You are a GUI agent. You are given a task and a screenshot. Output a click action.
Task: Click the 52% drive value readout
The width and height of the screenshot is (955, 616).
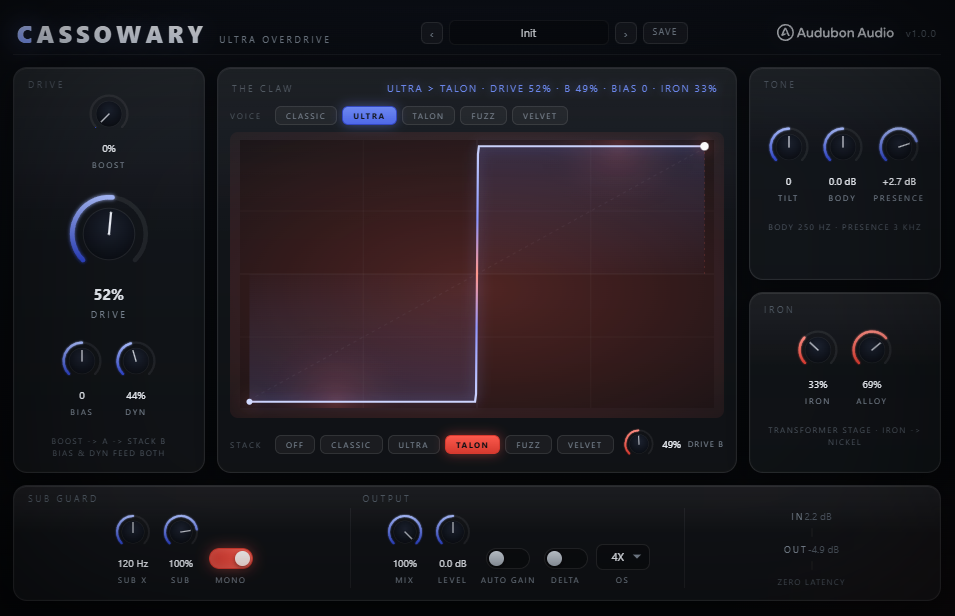108,295
